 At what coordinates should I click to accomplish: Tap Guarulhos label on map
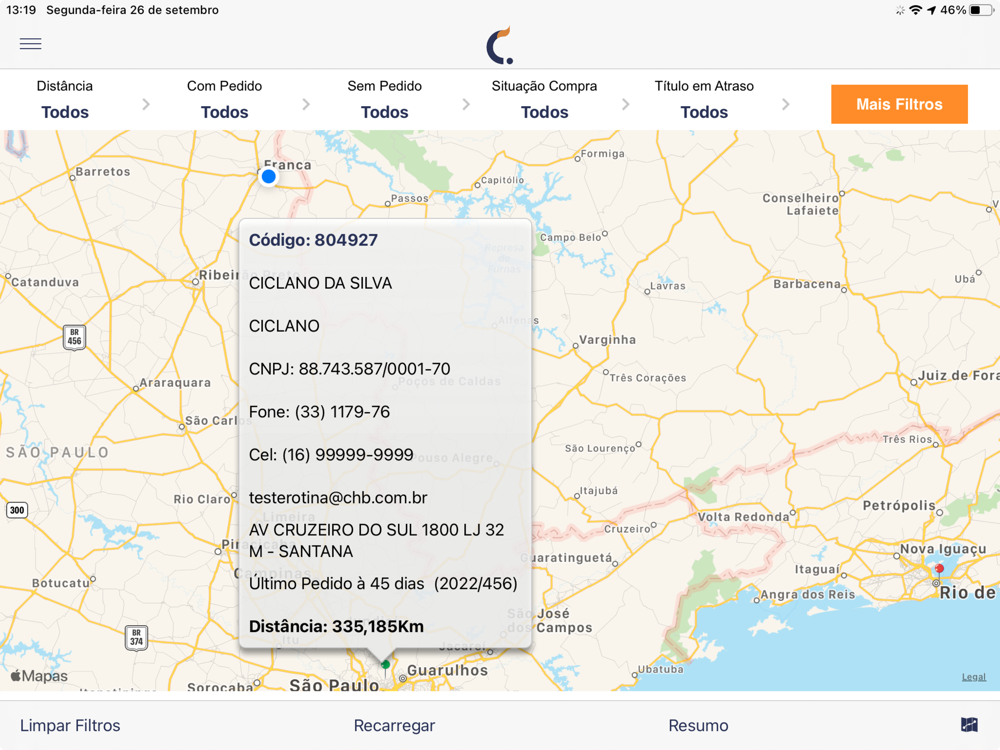(447, 670)
